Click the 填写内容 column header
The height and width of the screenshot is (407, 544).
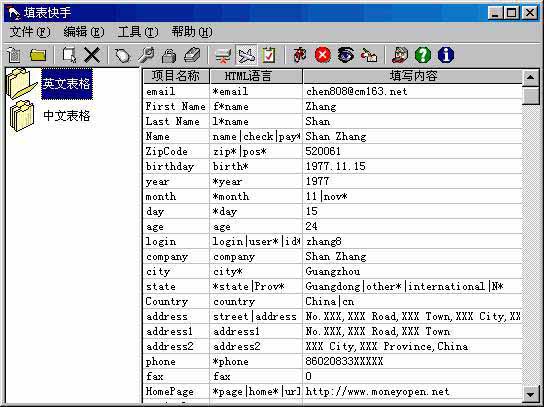pyautogui.click(x=413, y=76)
